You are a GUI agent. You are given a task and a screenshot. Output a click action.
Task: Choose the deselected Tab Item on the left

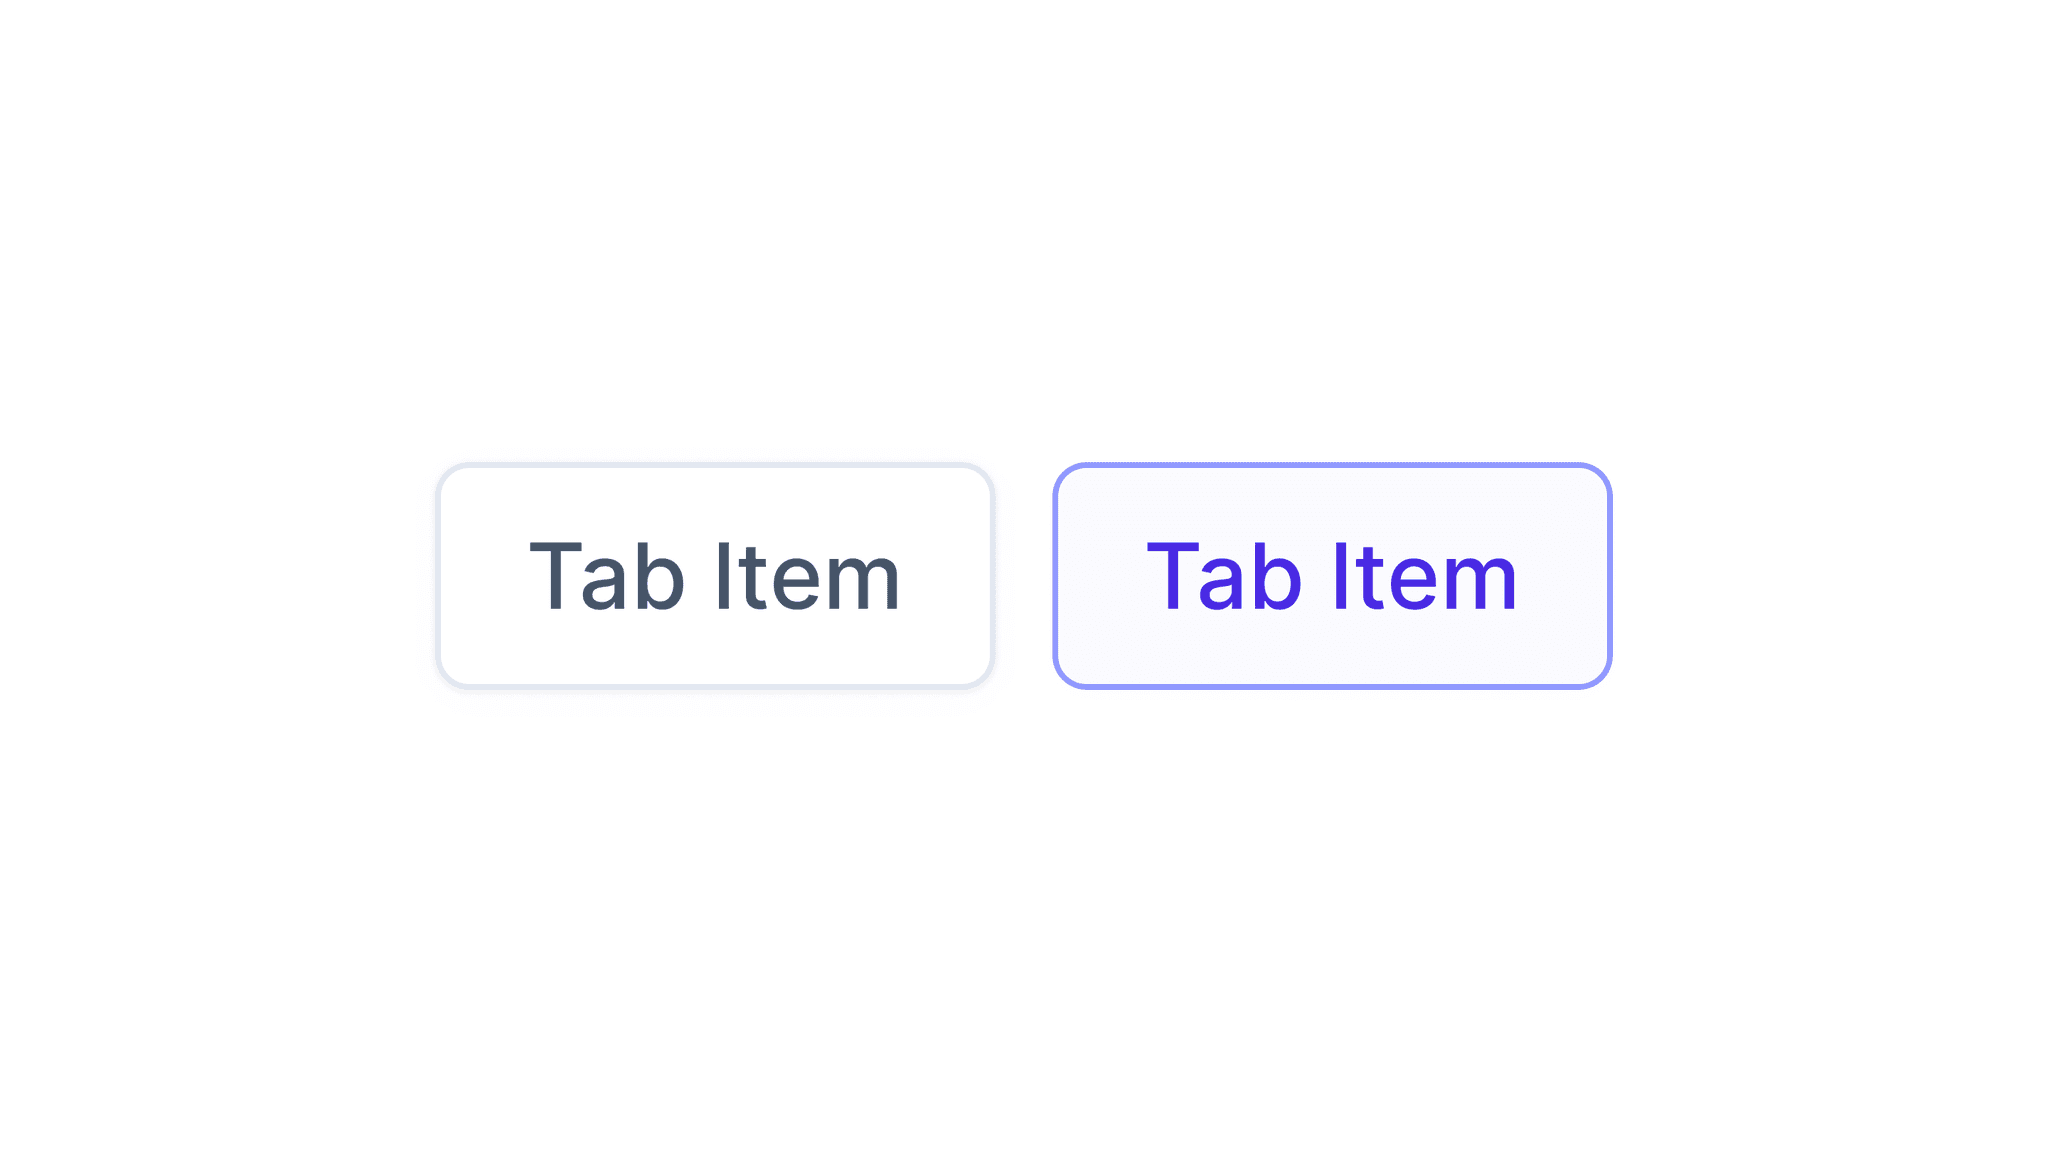pos(716,575)
